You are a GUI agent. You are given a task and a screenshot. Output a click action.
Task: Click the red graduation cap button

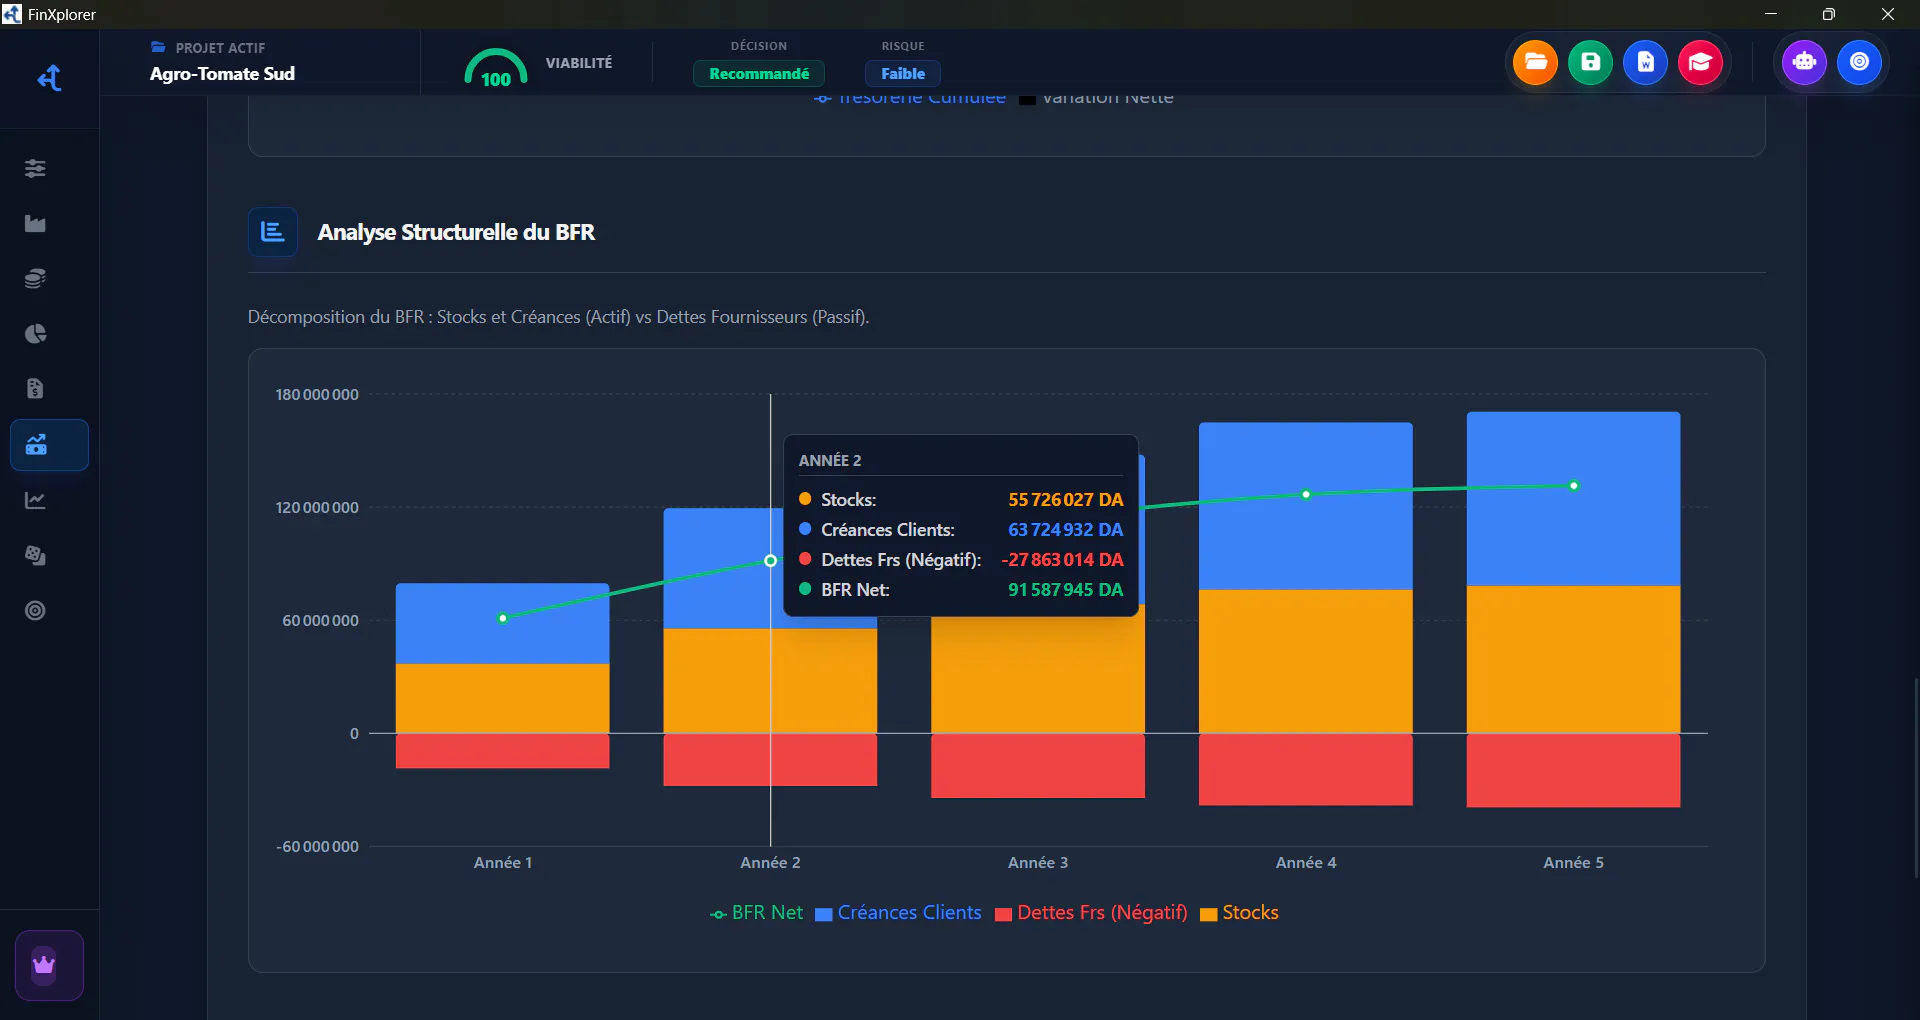point(1700,62)
